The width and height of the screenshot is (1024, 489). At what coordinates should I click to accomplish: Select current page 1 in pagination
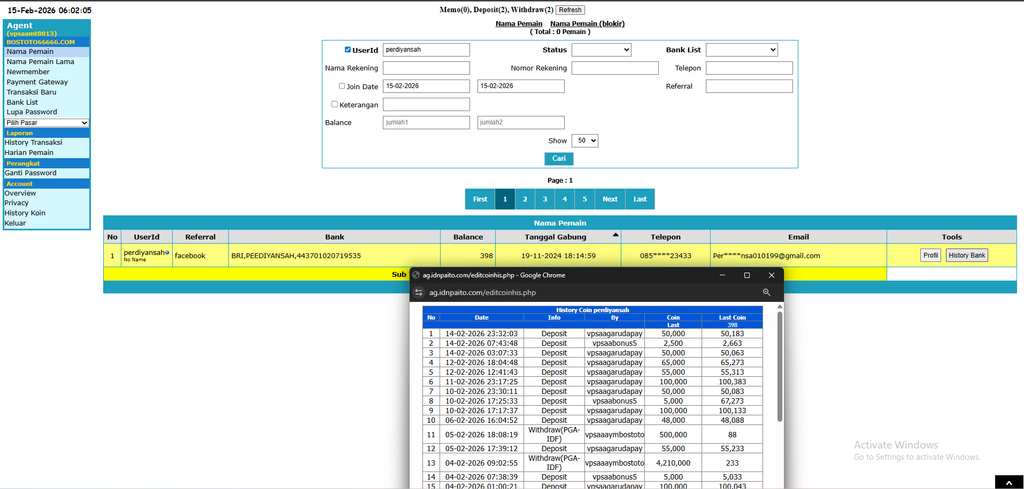coord(505,199)
